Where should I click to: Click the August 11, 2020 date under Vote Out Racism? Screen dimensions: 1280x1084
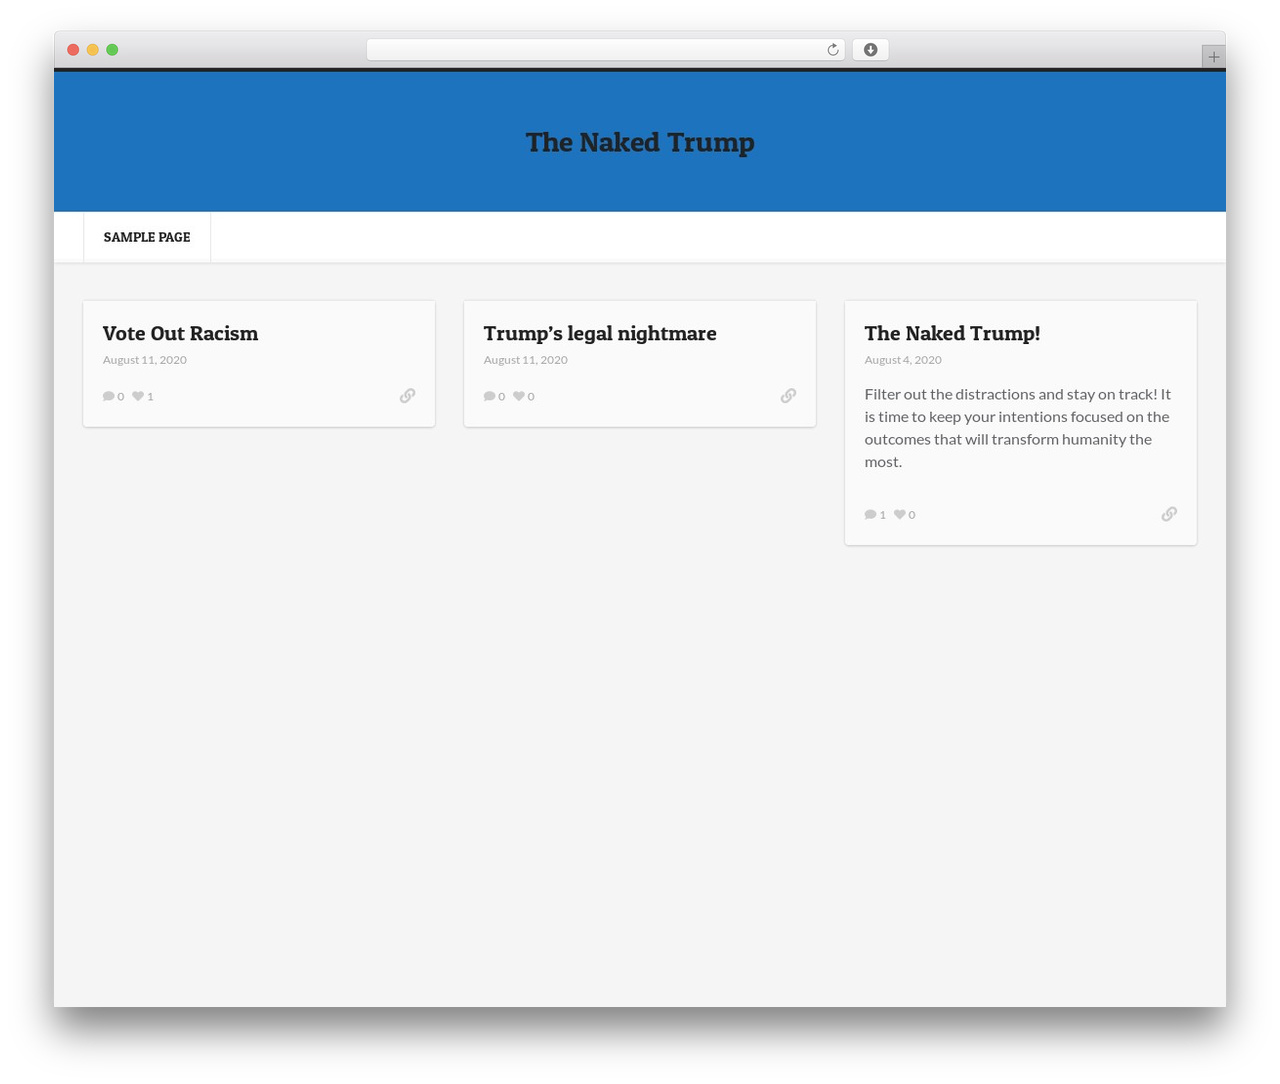pyautogui.click(x=145, y=360)
